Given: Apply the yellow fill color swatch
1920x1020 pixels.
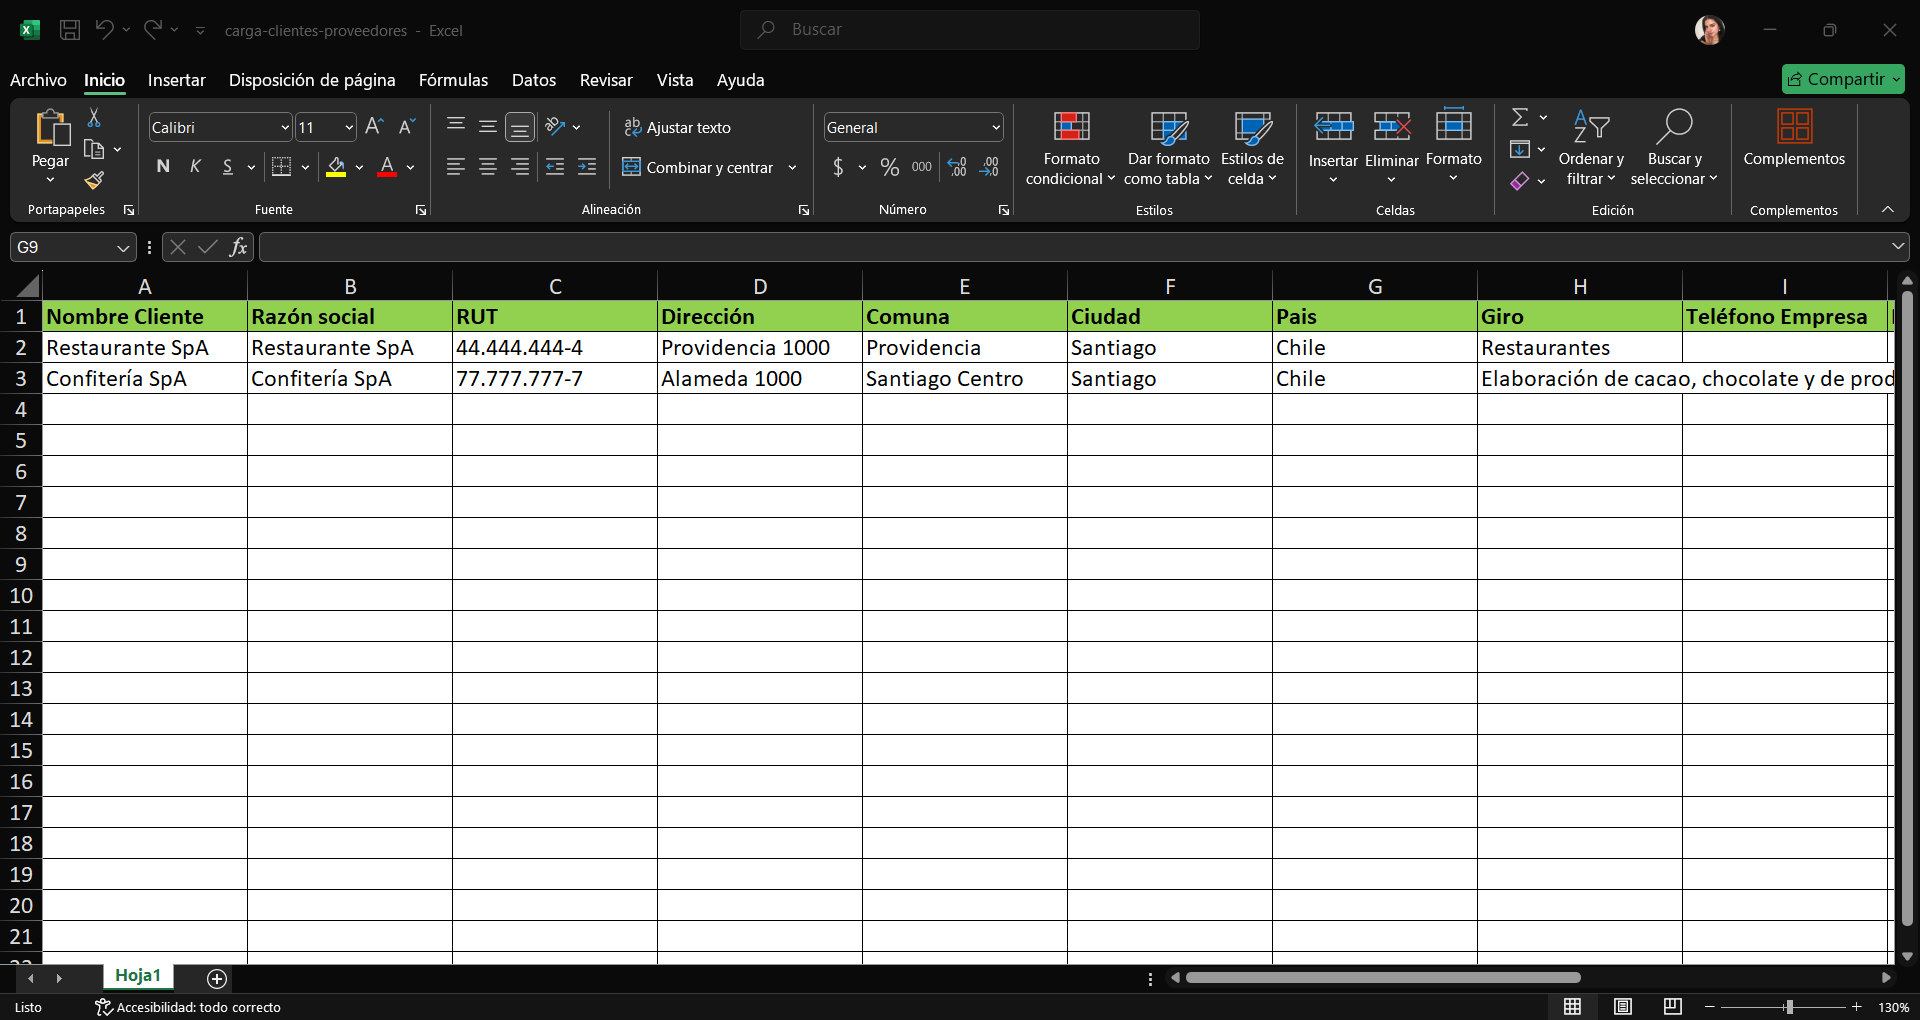Looking at the screenshot, I should [x=336, y=167].
